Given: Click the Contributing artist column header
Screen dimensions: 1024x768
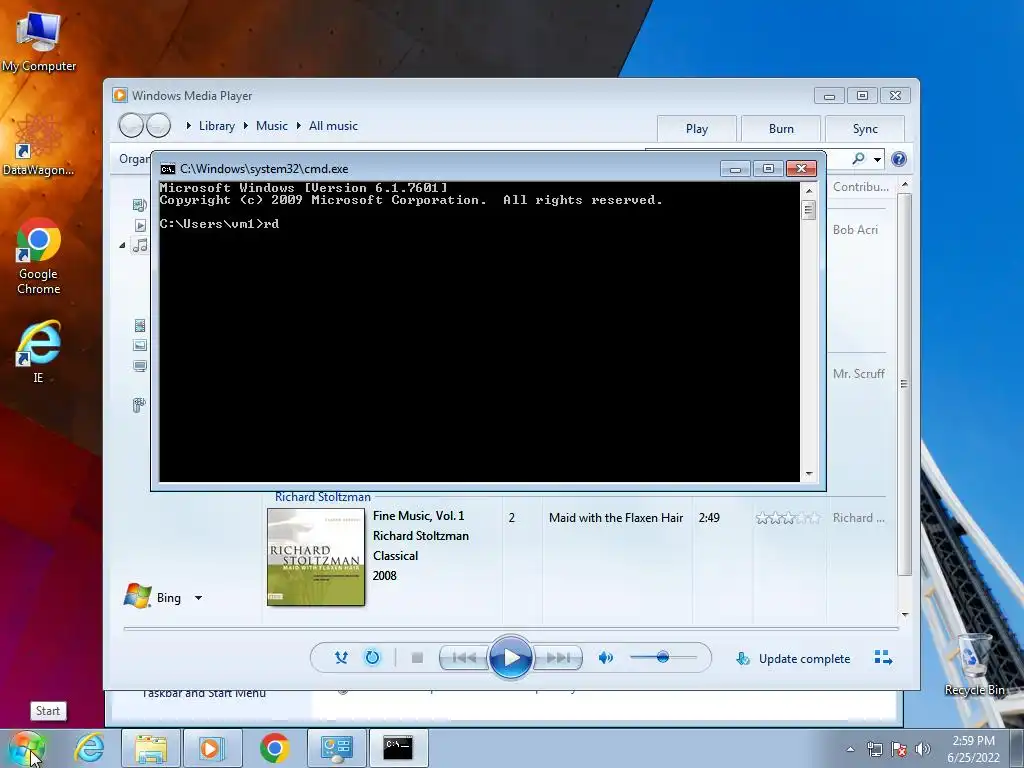Looking at the screenshot, I should 861,187.
